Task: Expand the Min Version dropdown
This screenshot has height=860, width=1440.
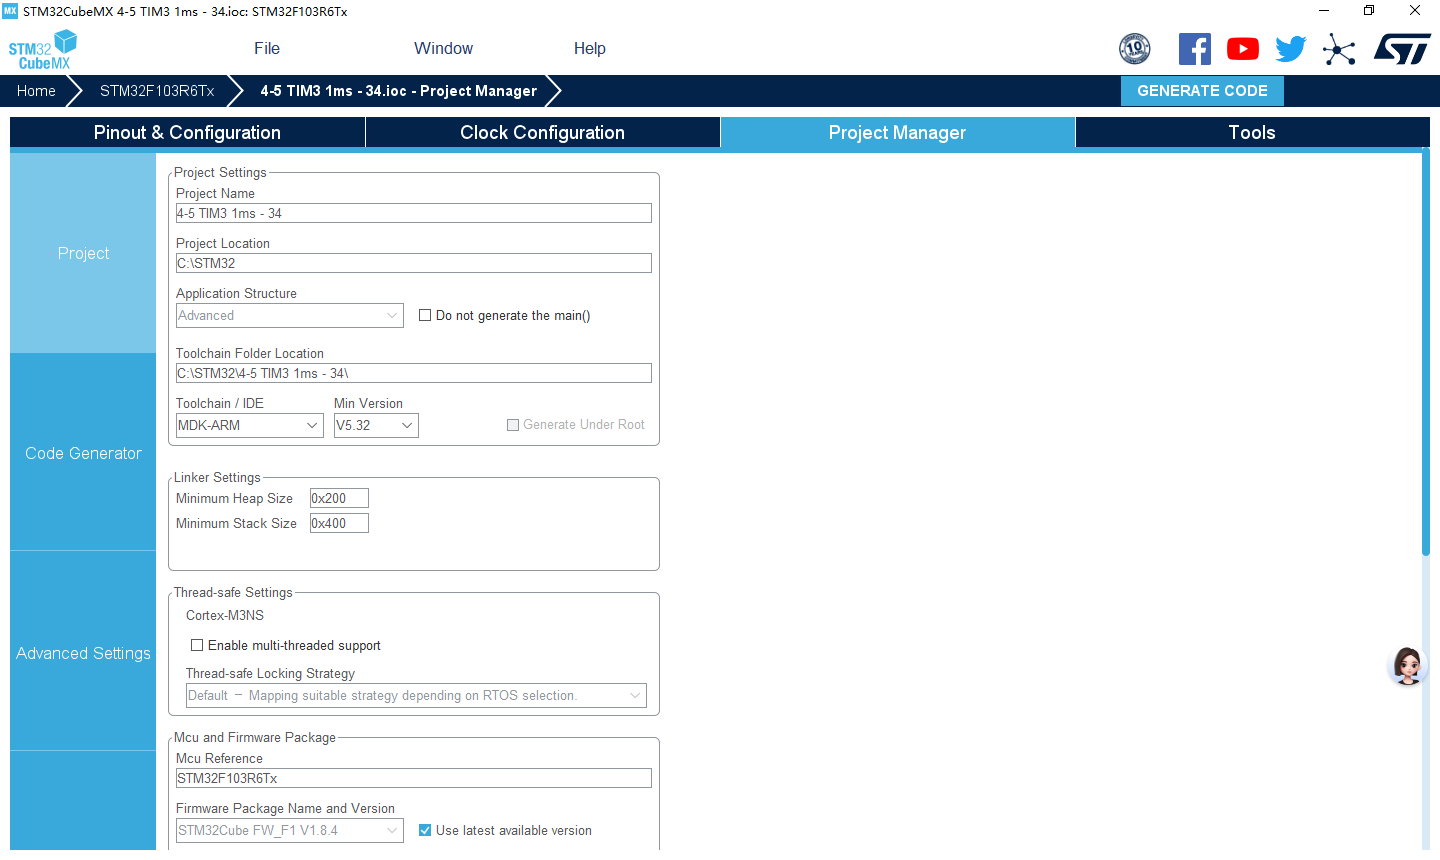Action: pyautogui.click(x=376, y=425)
